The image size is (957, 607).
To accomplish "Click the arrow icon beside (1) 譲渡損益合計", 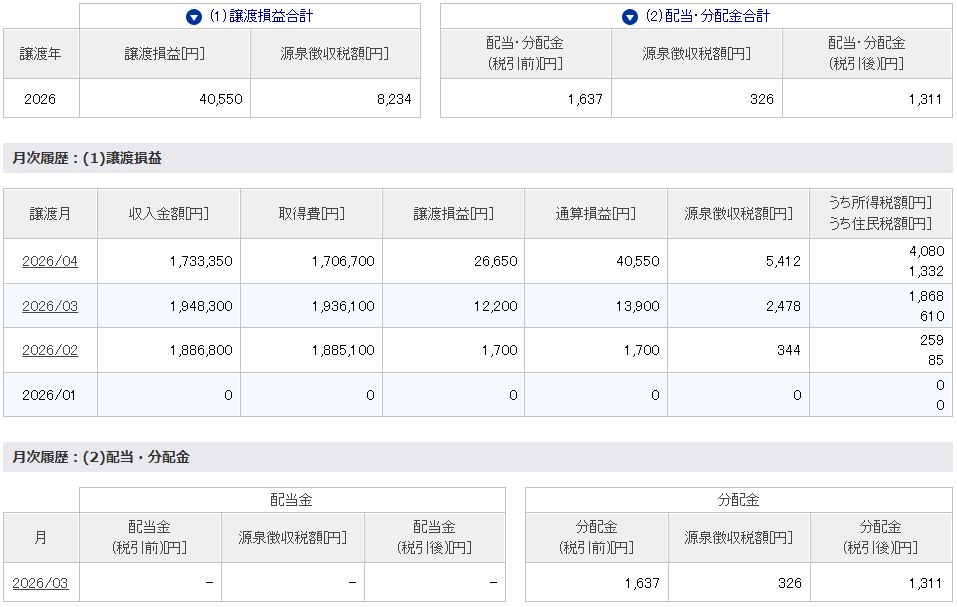I will (194, 17).
